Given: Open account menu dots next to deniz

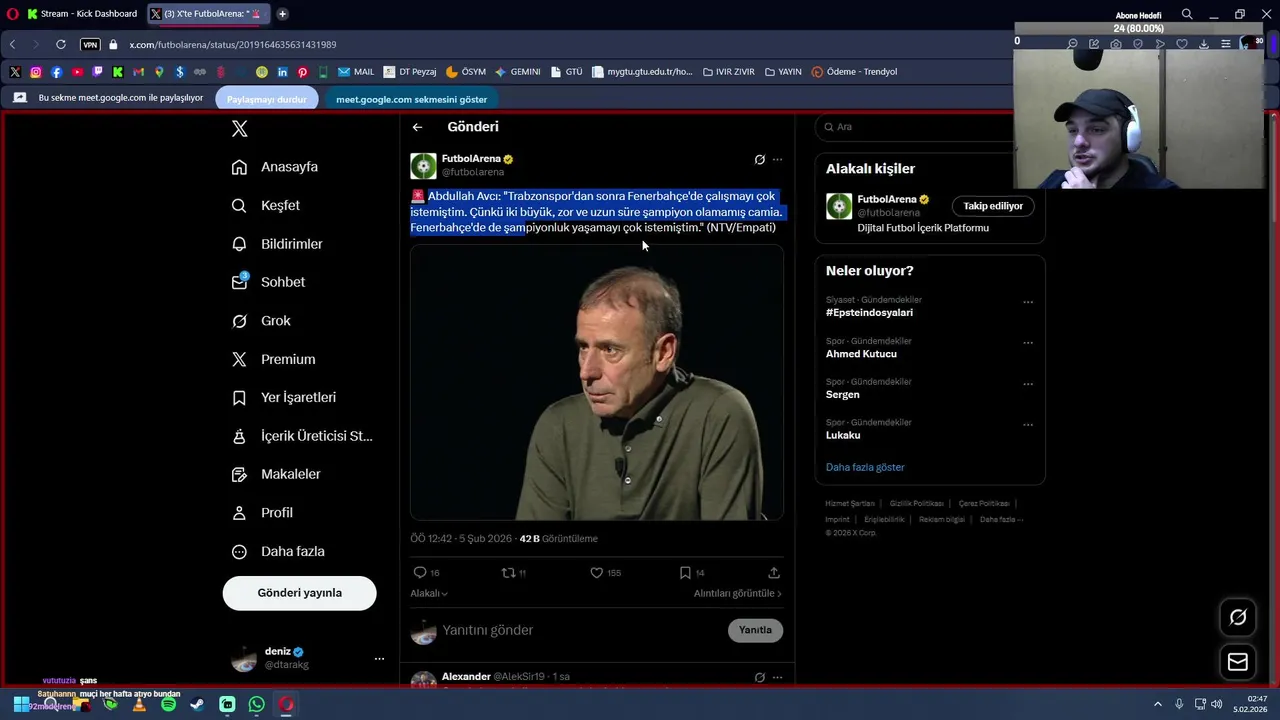Looking at the screenshot, I should 379,659.
